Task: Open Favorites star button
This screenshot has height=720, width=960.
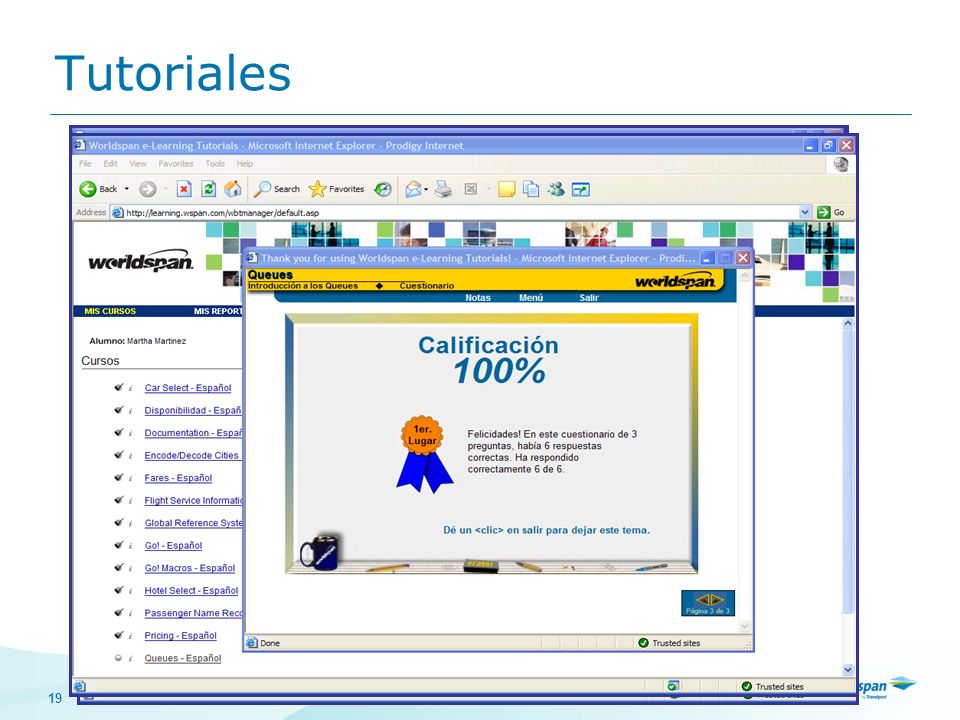Action: coord(337,189)
